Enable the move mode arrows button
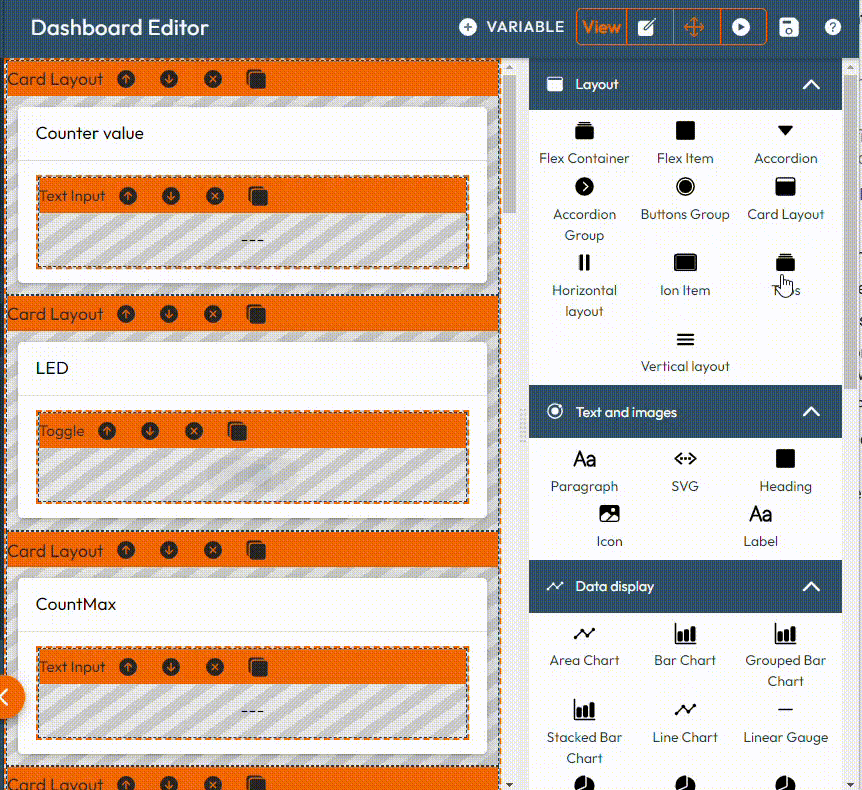This screenshot has height=790, width=862. (694, 27)
